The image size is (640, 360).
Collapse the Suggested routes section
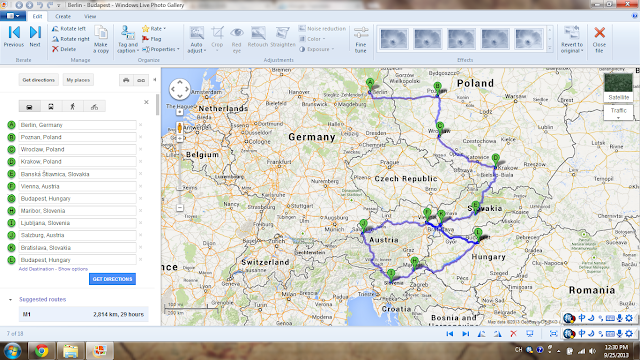pos(10,300)
